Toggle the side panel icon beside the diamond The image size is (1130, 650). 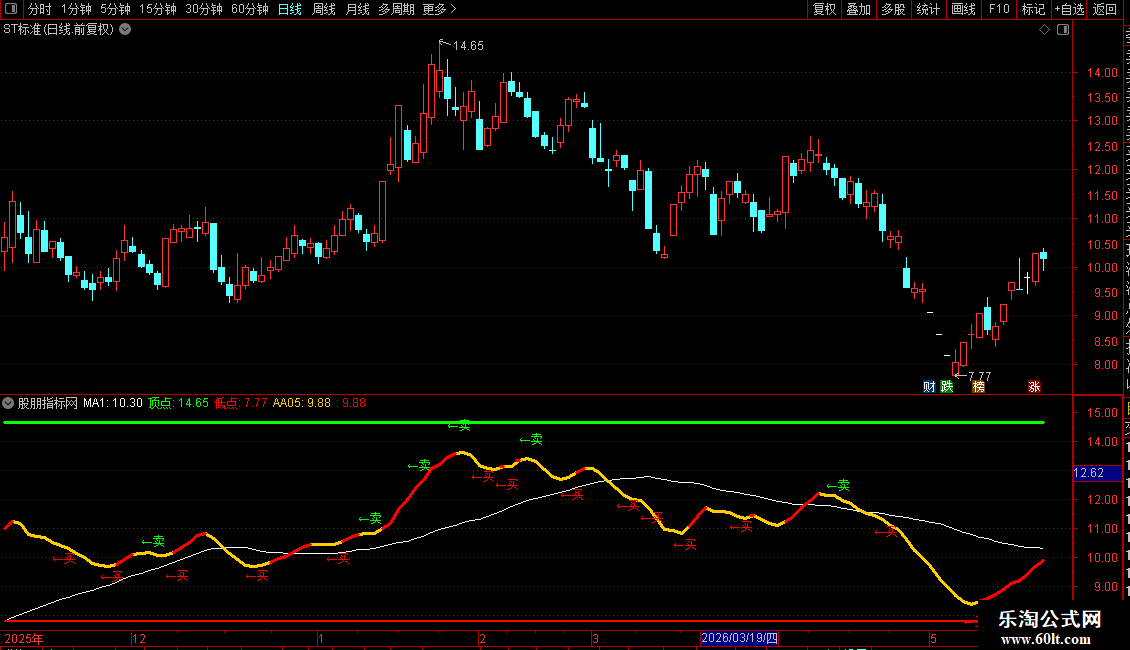[x=1063, y=30]
